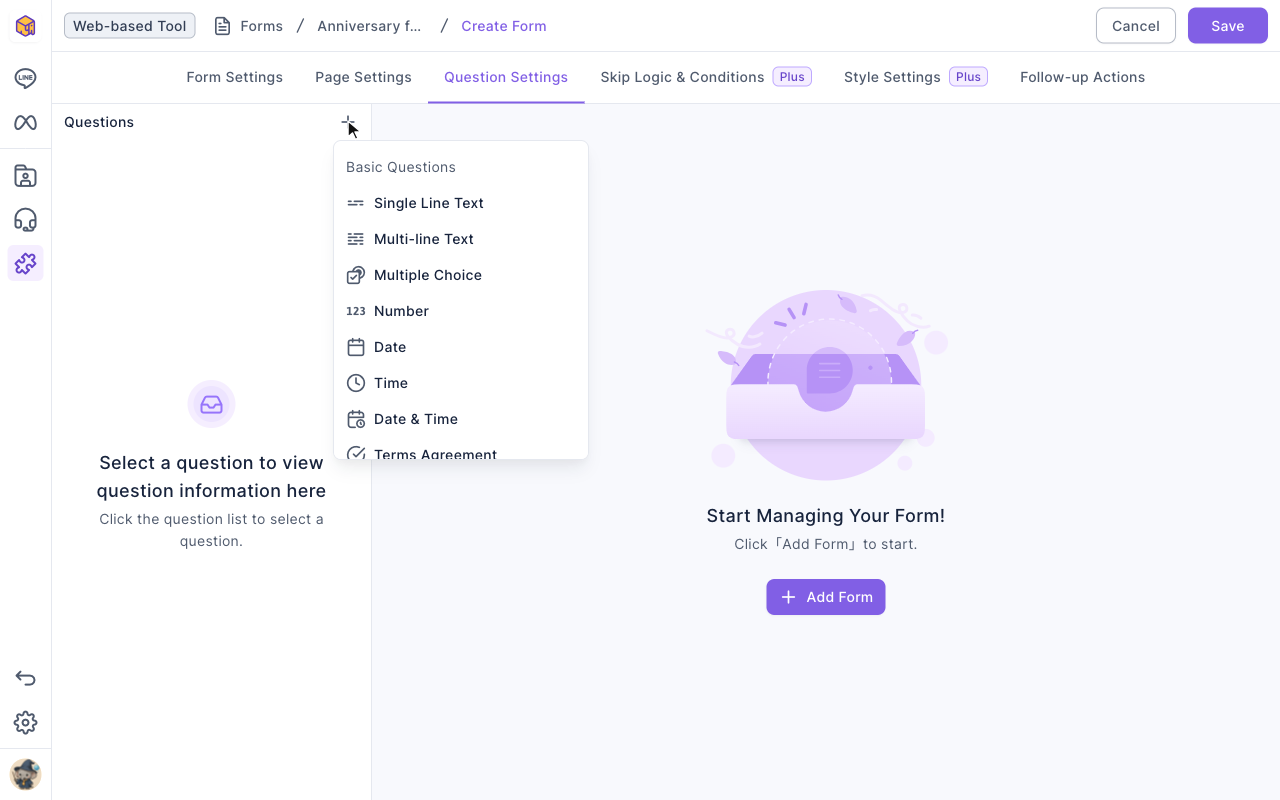Click the return arrow sidebar icon

click(25, 679)
